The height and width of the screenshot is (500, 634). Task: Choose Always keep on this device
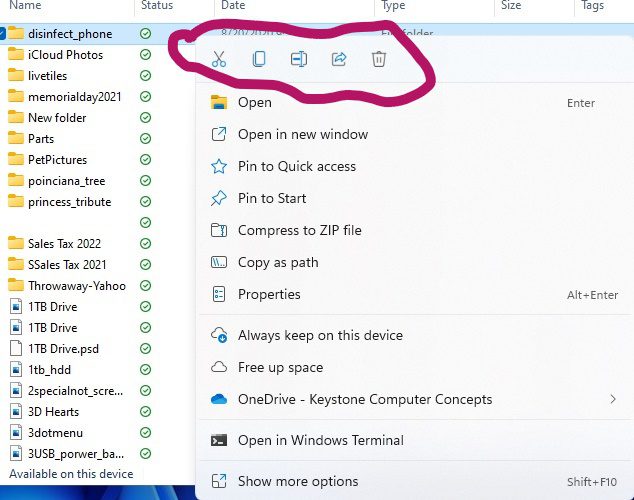(414, 335)
